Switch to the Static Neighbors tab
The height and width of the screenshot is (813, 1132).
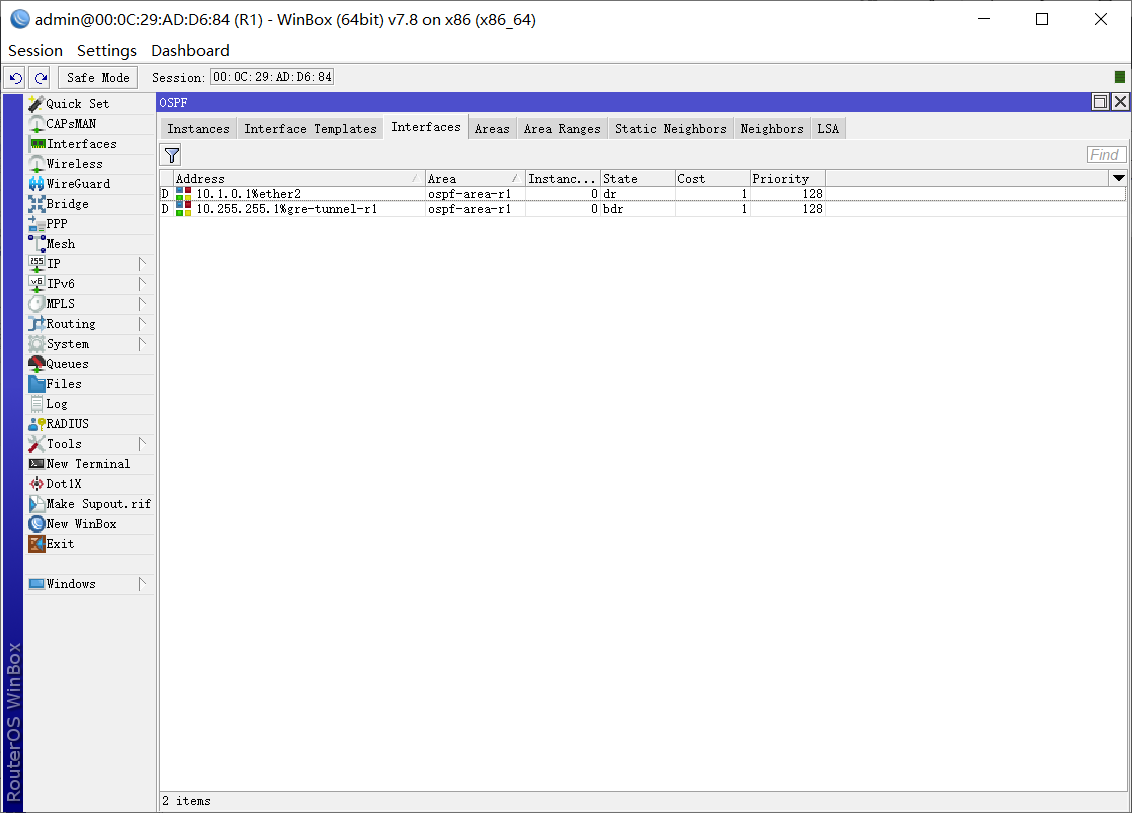pyautogui.click(x=671, y=129)
